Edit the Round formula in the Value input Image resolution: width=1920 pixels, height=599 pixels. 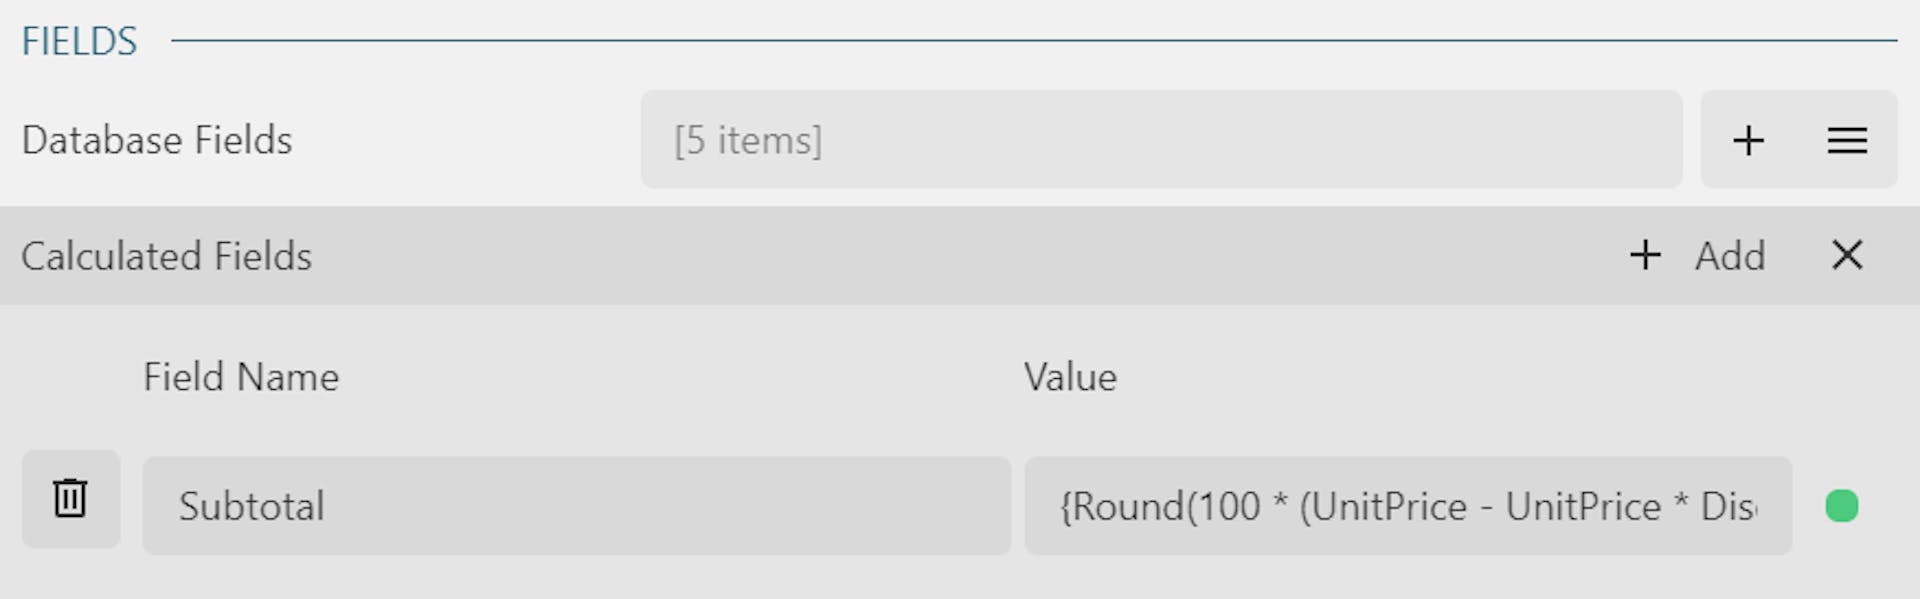tap(1408, 506)
